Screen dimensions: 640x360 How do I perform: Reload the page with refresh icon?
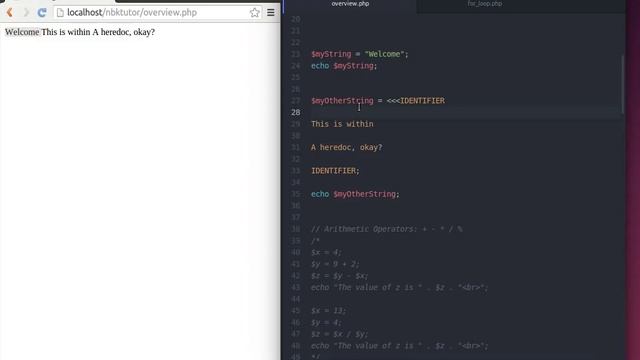(42, 13)
